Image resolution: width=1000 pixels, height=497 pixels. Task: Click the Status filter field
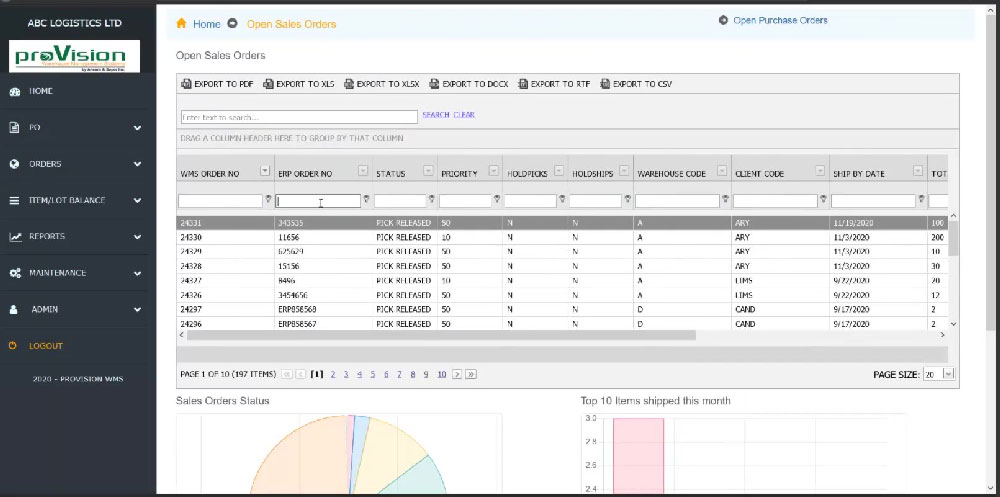coord(400,201)
